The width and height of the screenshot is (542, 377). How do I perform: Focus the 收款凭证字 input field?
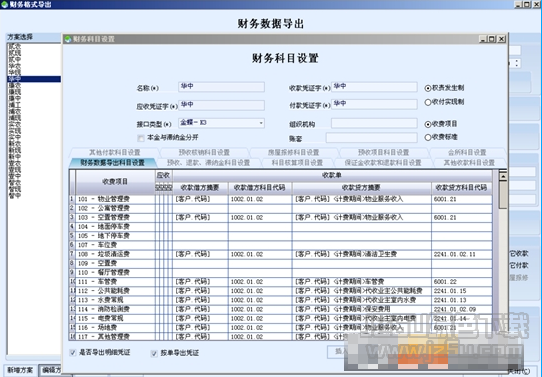374,87
